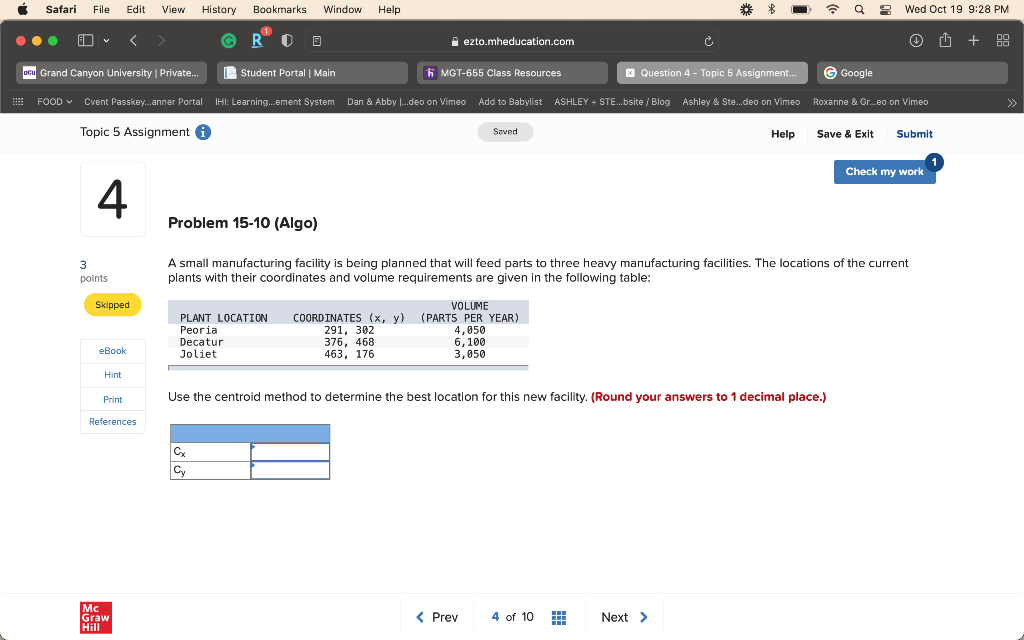This screenshot has height=640, width=1024.
Task: Click the ezto.mheducation.com address bar
Action: (x=512, y=41)
